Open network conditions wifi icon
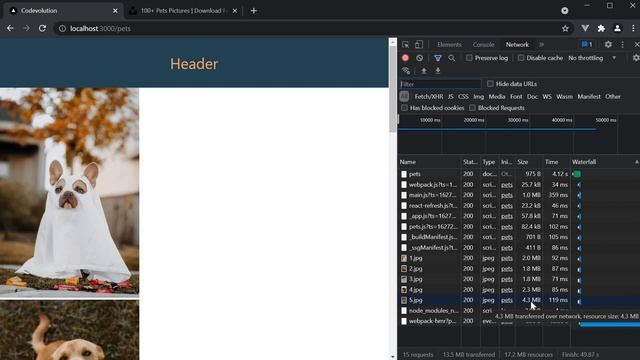640x360 pixels. coord(406,71)
